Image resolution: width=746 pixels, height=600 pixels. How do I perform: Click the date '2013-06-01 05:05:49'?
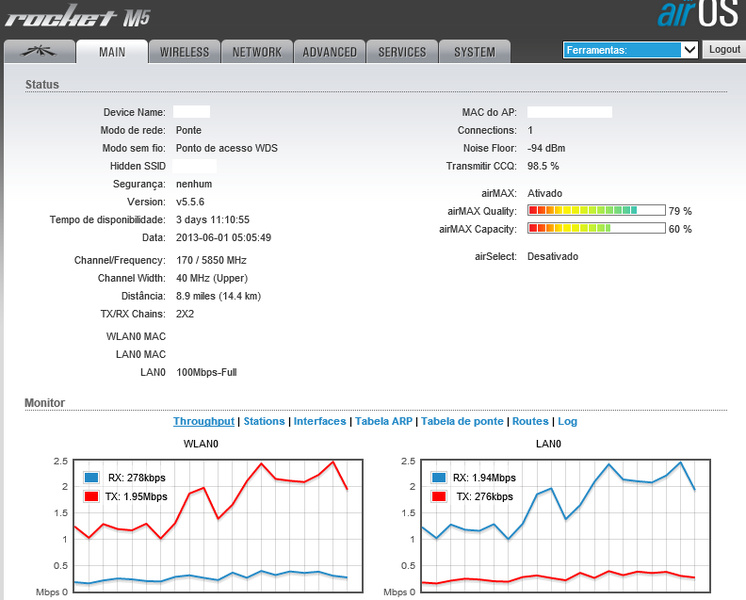pyautogui.click(x=224, y=237)
